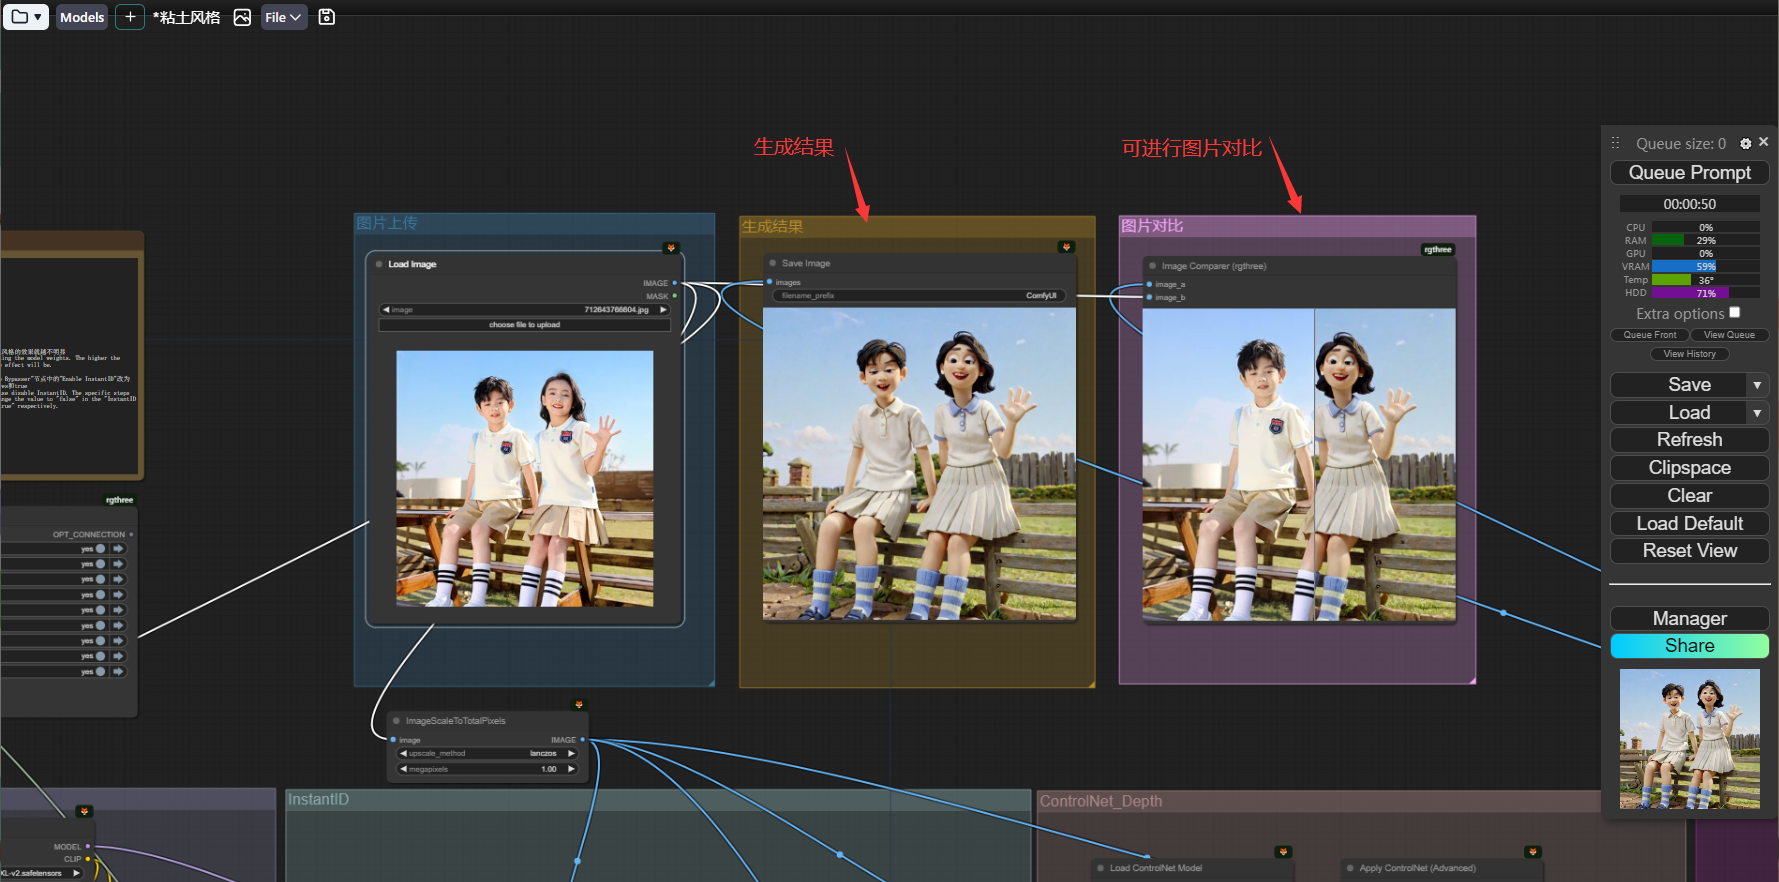Expand the dropdown arrow beside folder icon
Viewport: 1779px width, 882px height.
(x=38, y=17)
